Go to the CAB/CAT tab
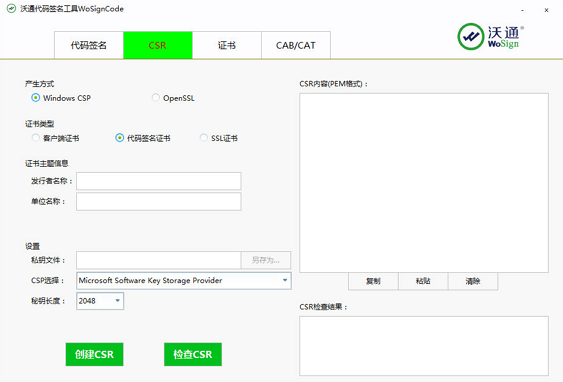Viewport: 563px width, 382px height. tap(296, 45)
